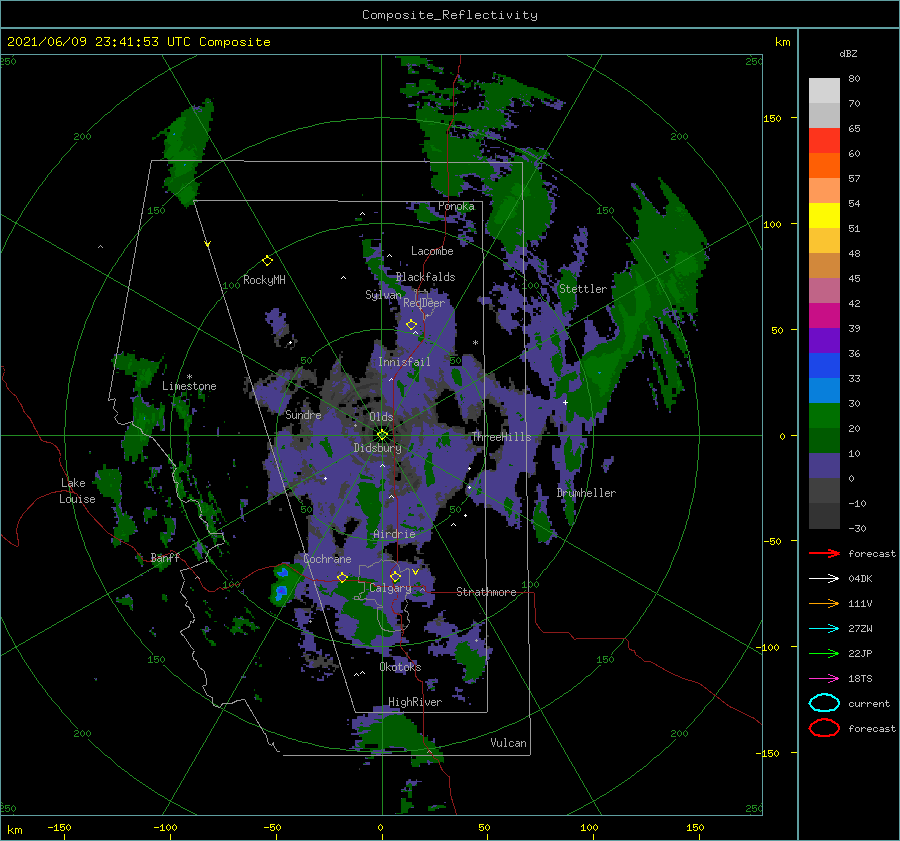Click the Ponoka label
Viewport: 900px width, 841px height.
coord(456,206)
